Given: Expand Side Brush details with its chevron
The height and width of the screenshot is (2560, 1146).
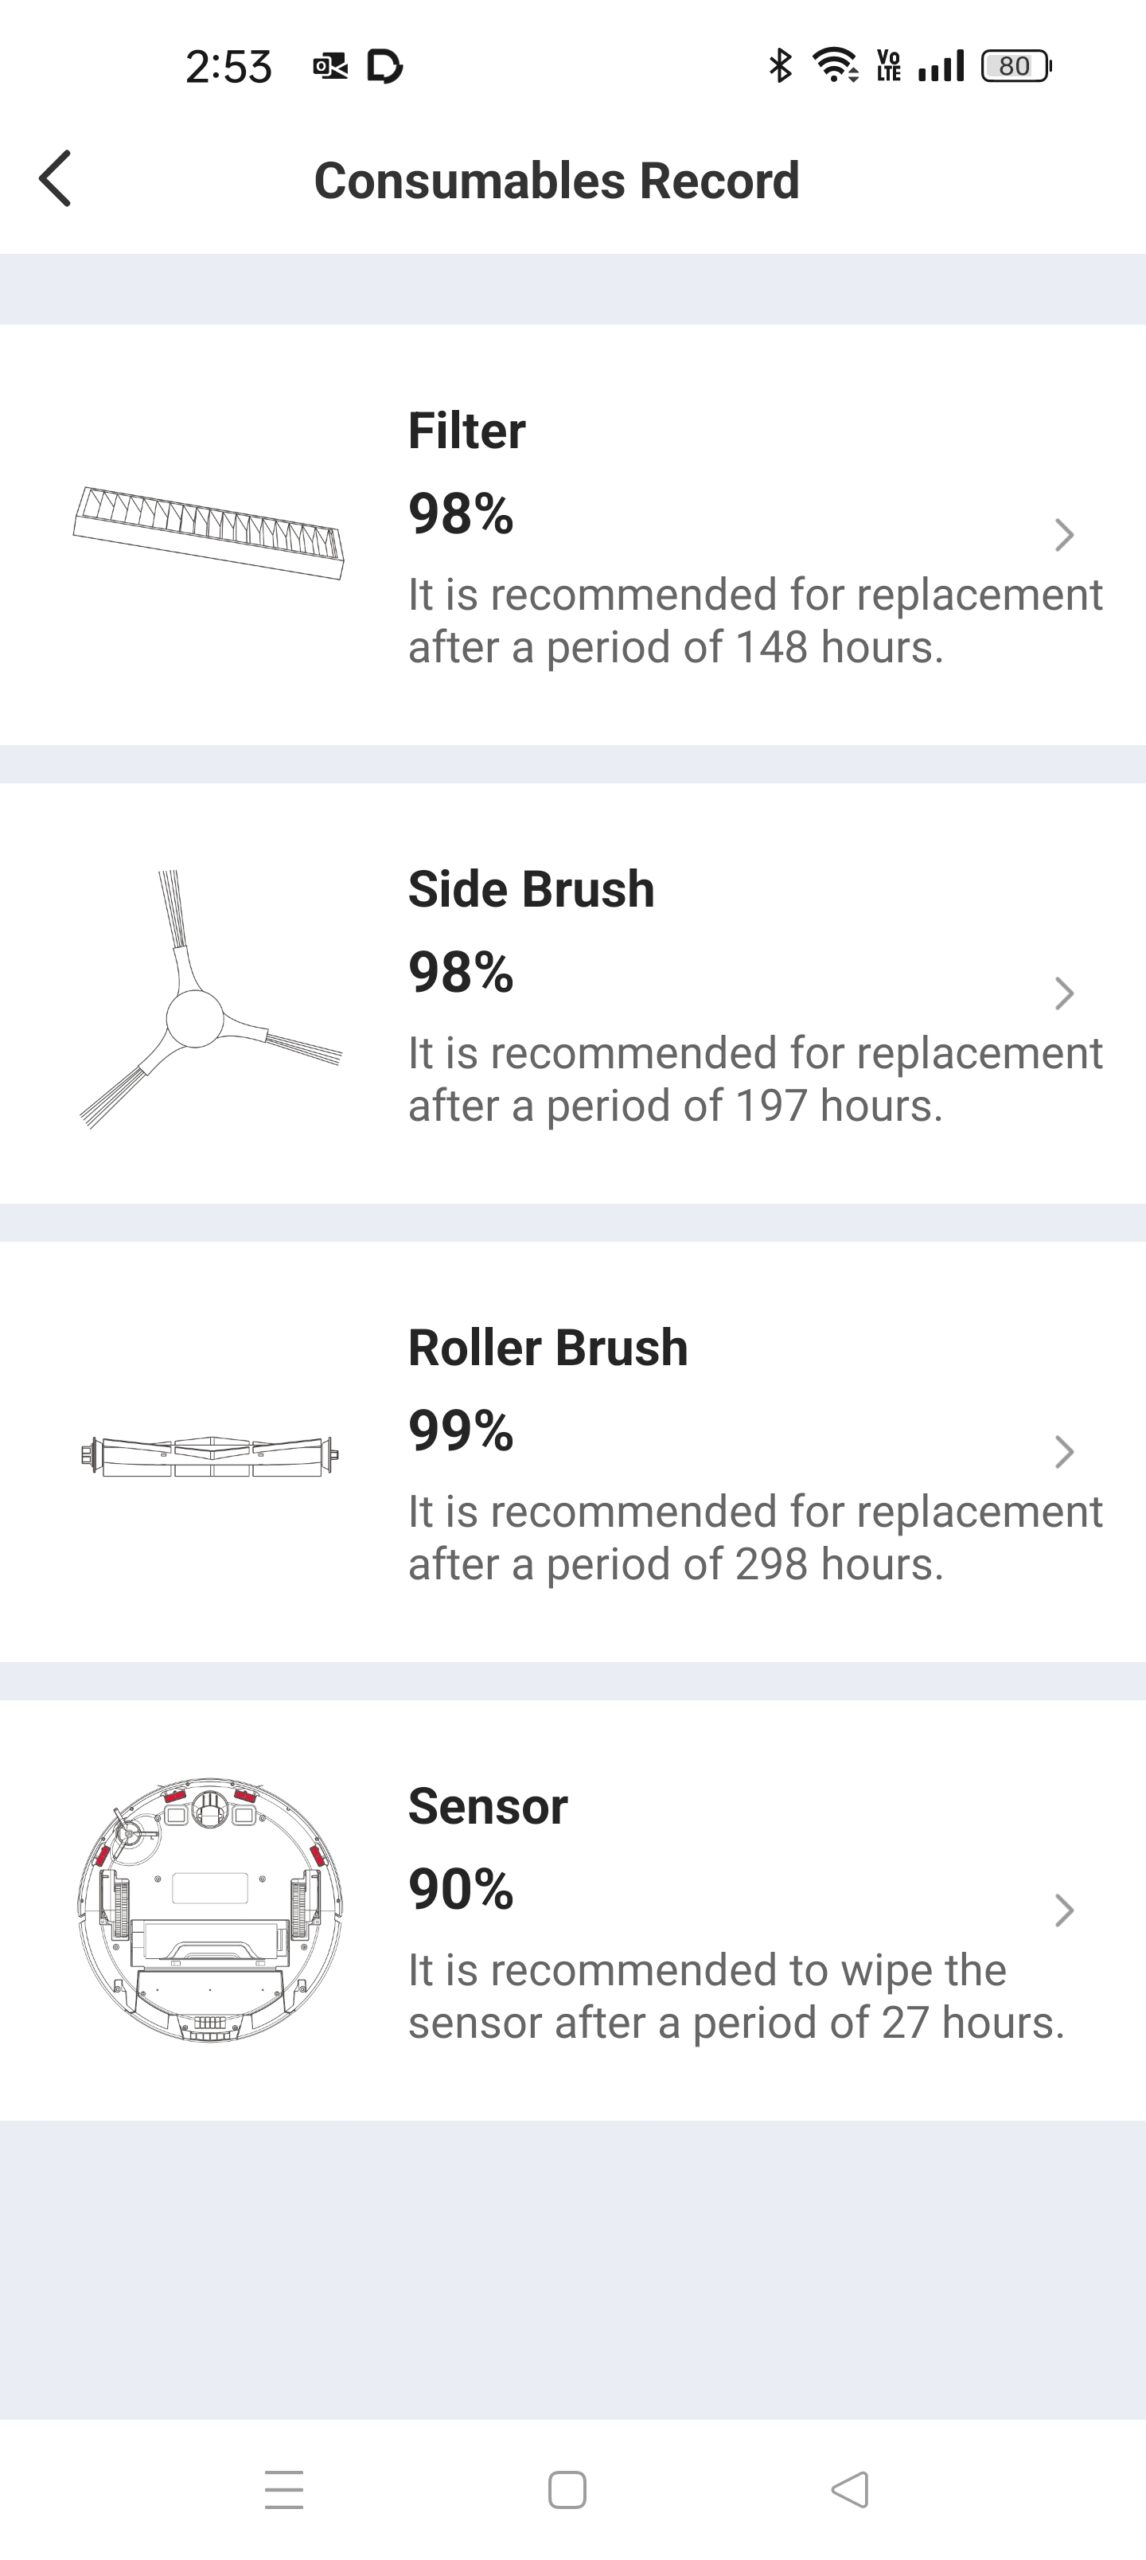Looking at the screenshot, I should pyautogui.click(x=1064, y=993).
